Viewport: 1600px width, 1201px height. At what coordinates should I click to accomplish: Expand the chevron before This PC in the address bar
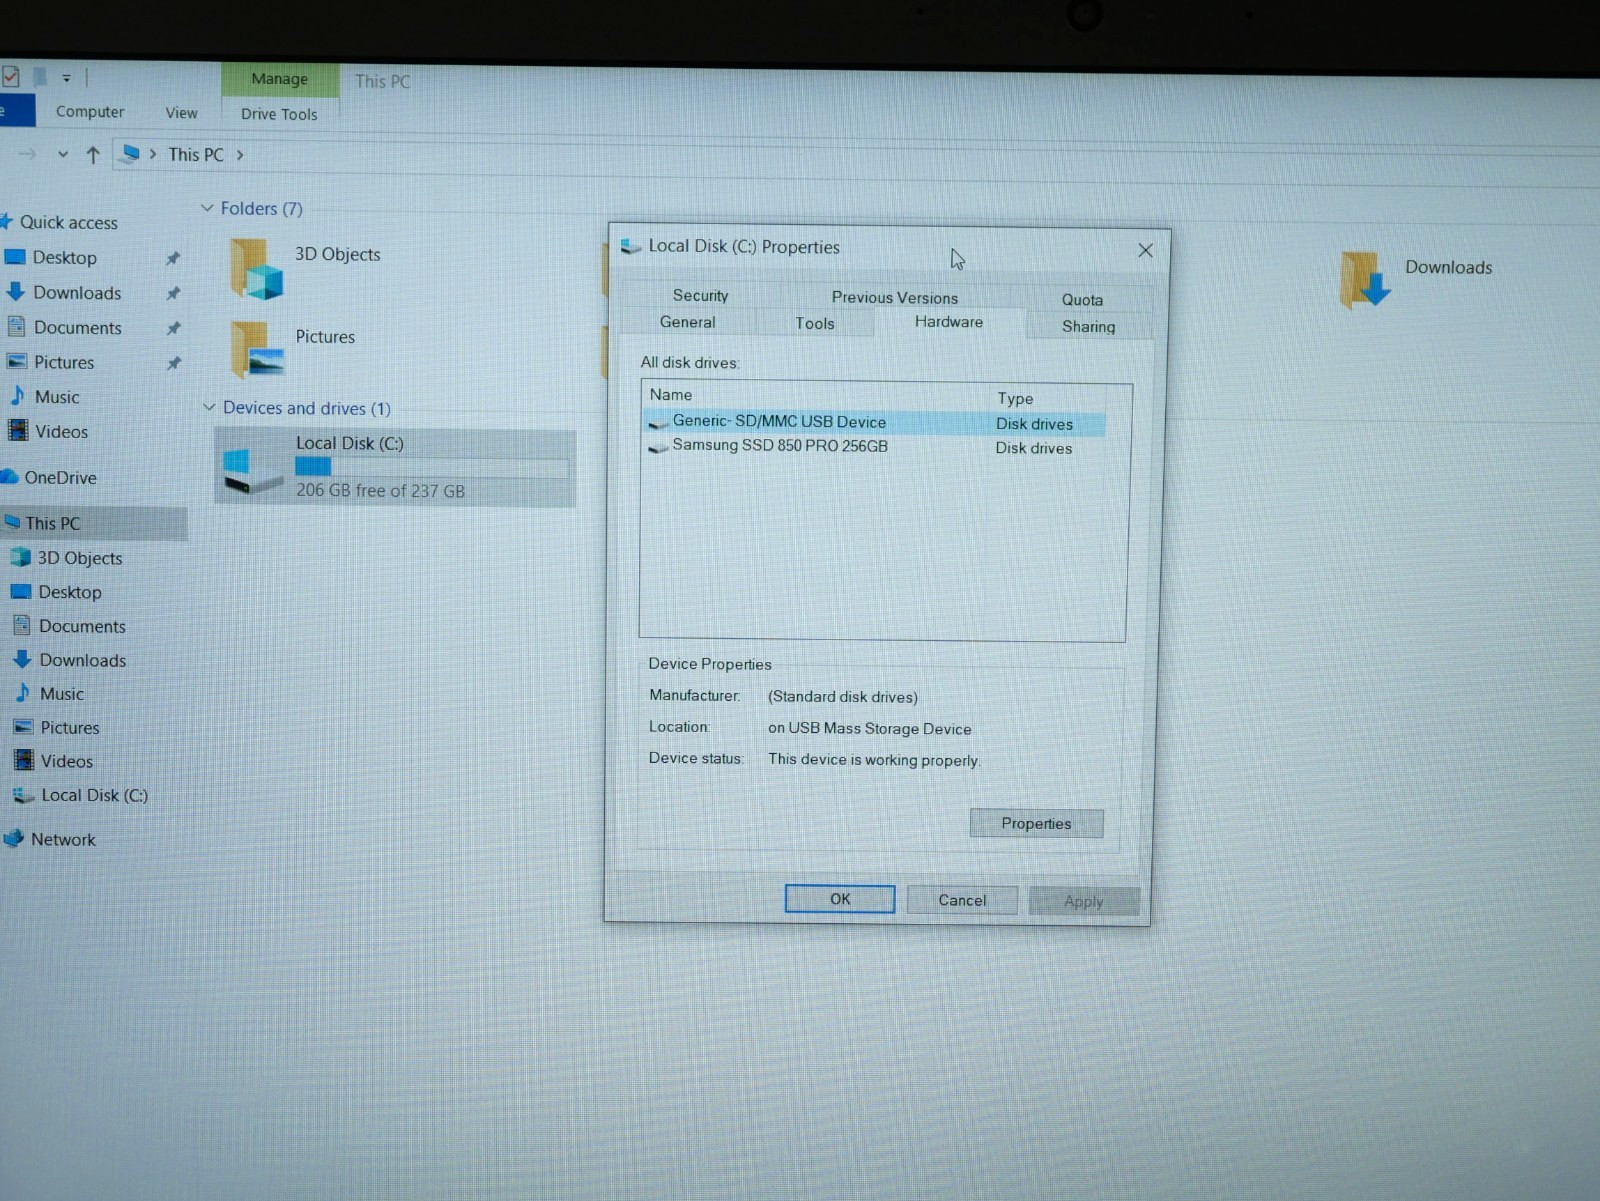(x=153, y=154)
